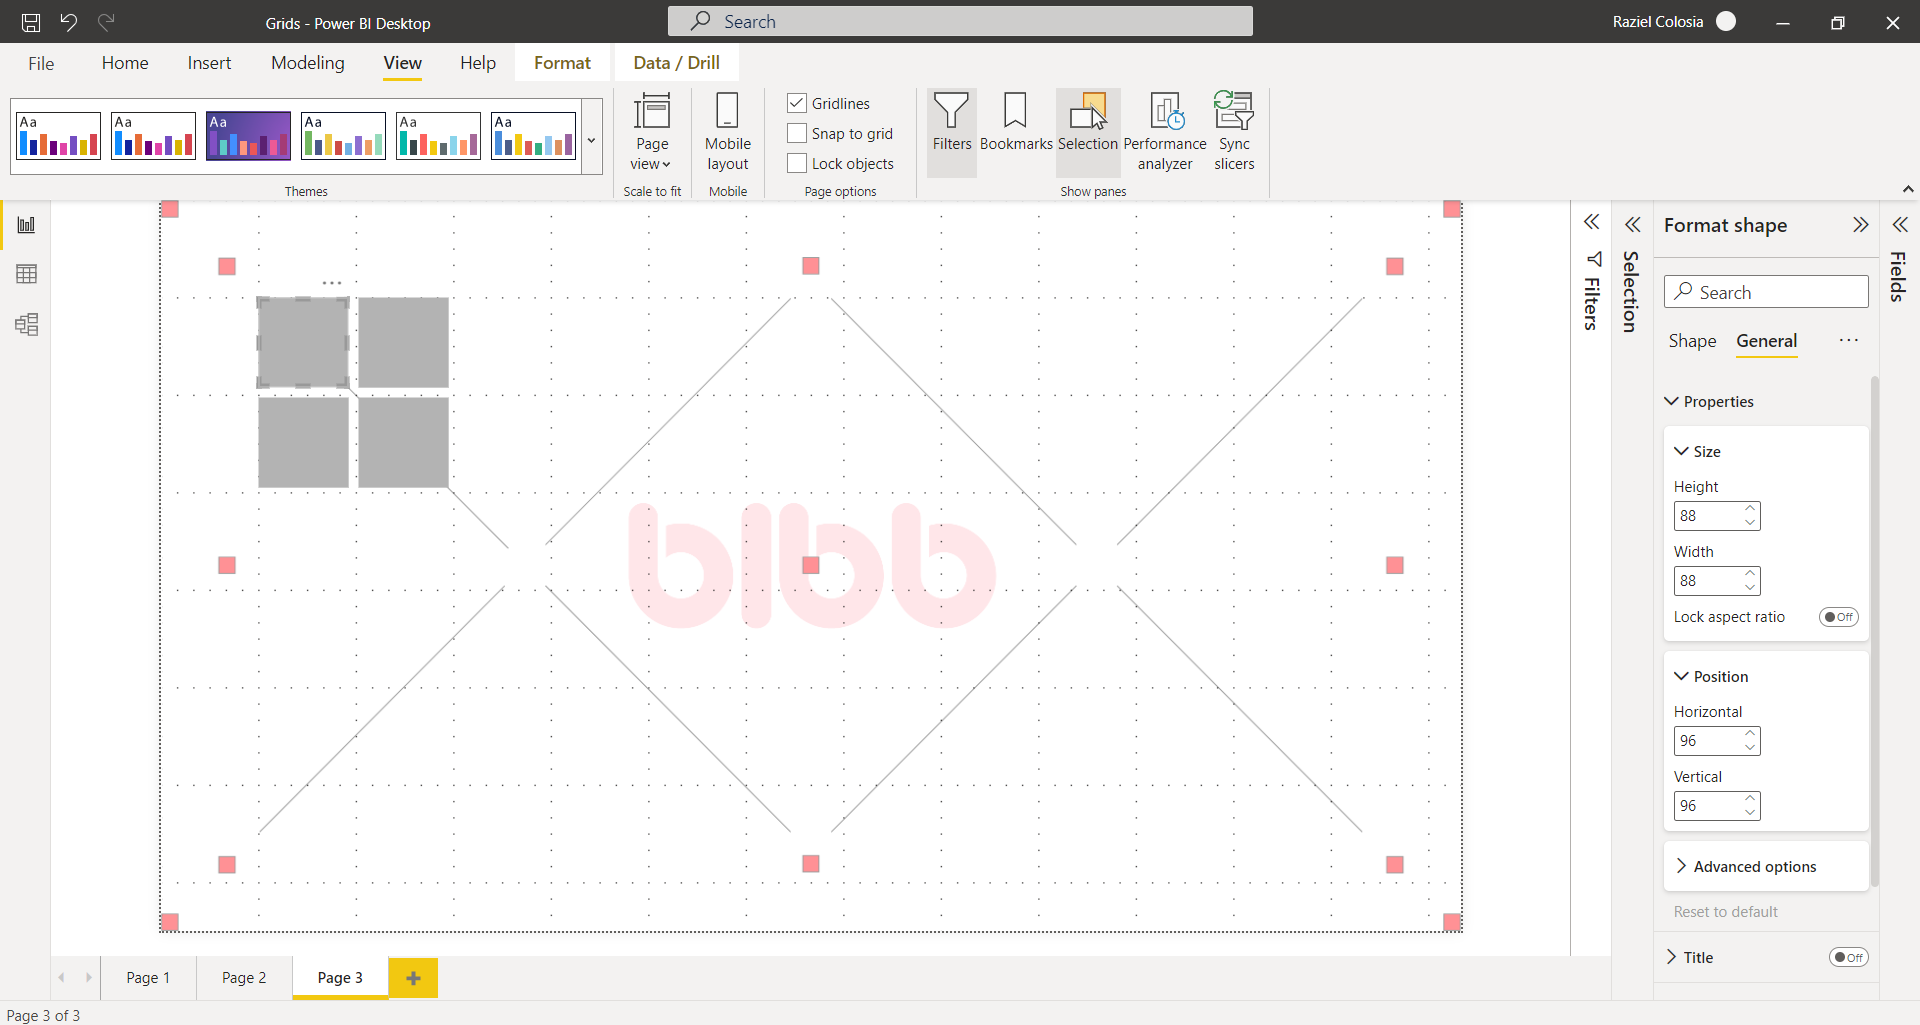Click the Save icon in title bar

31,22
